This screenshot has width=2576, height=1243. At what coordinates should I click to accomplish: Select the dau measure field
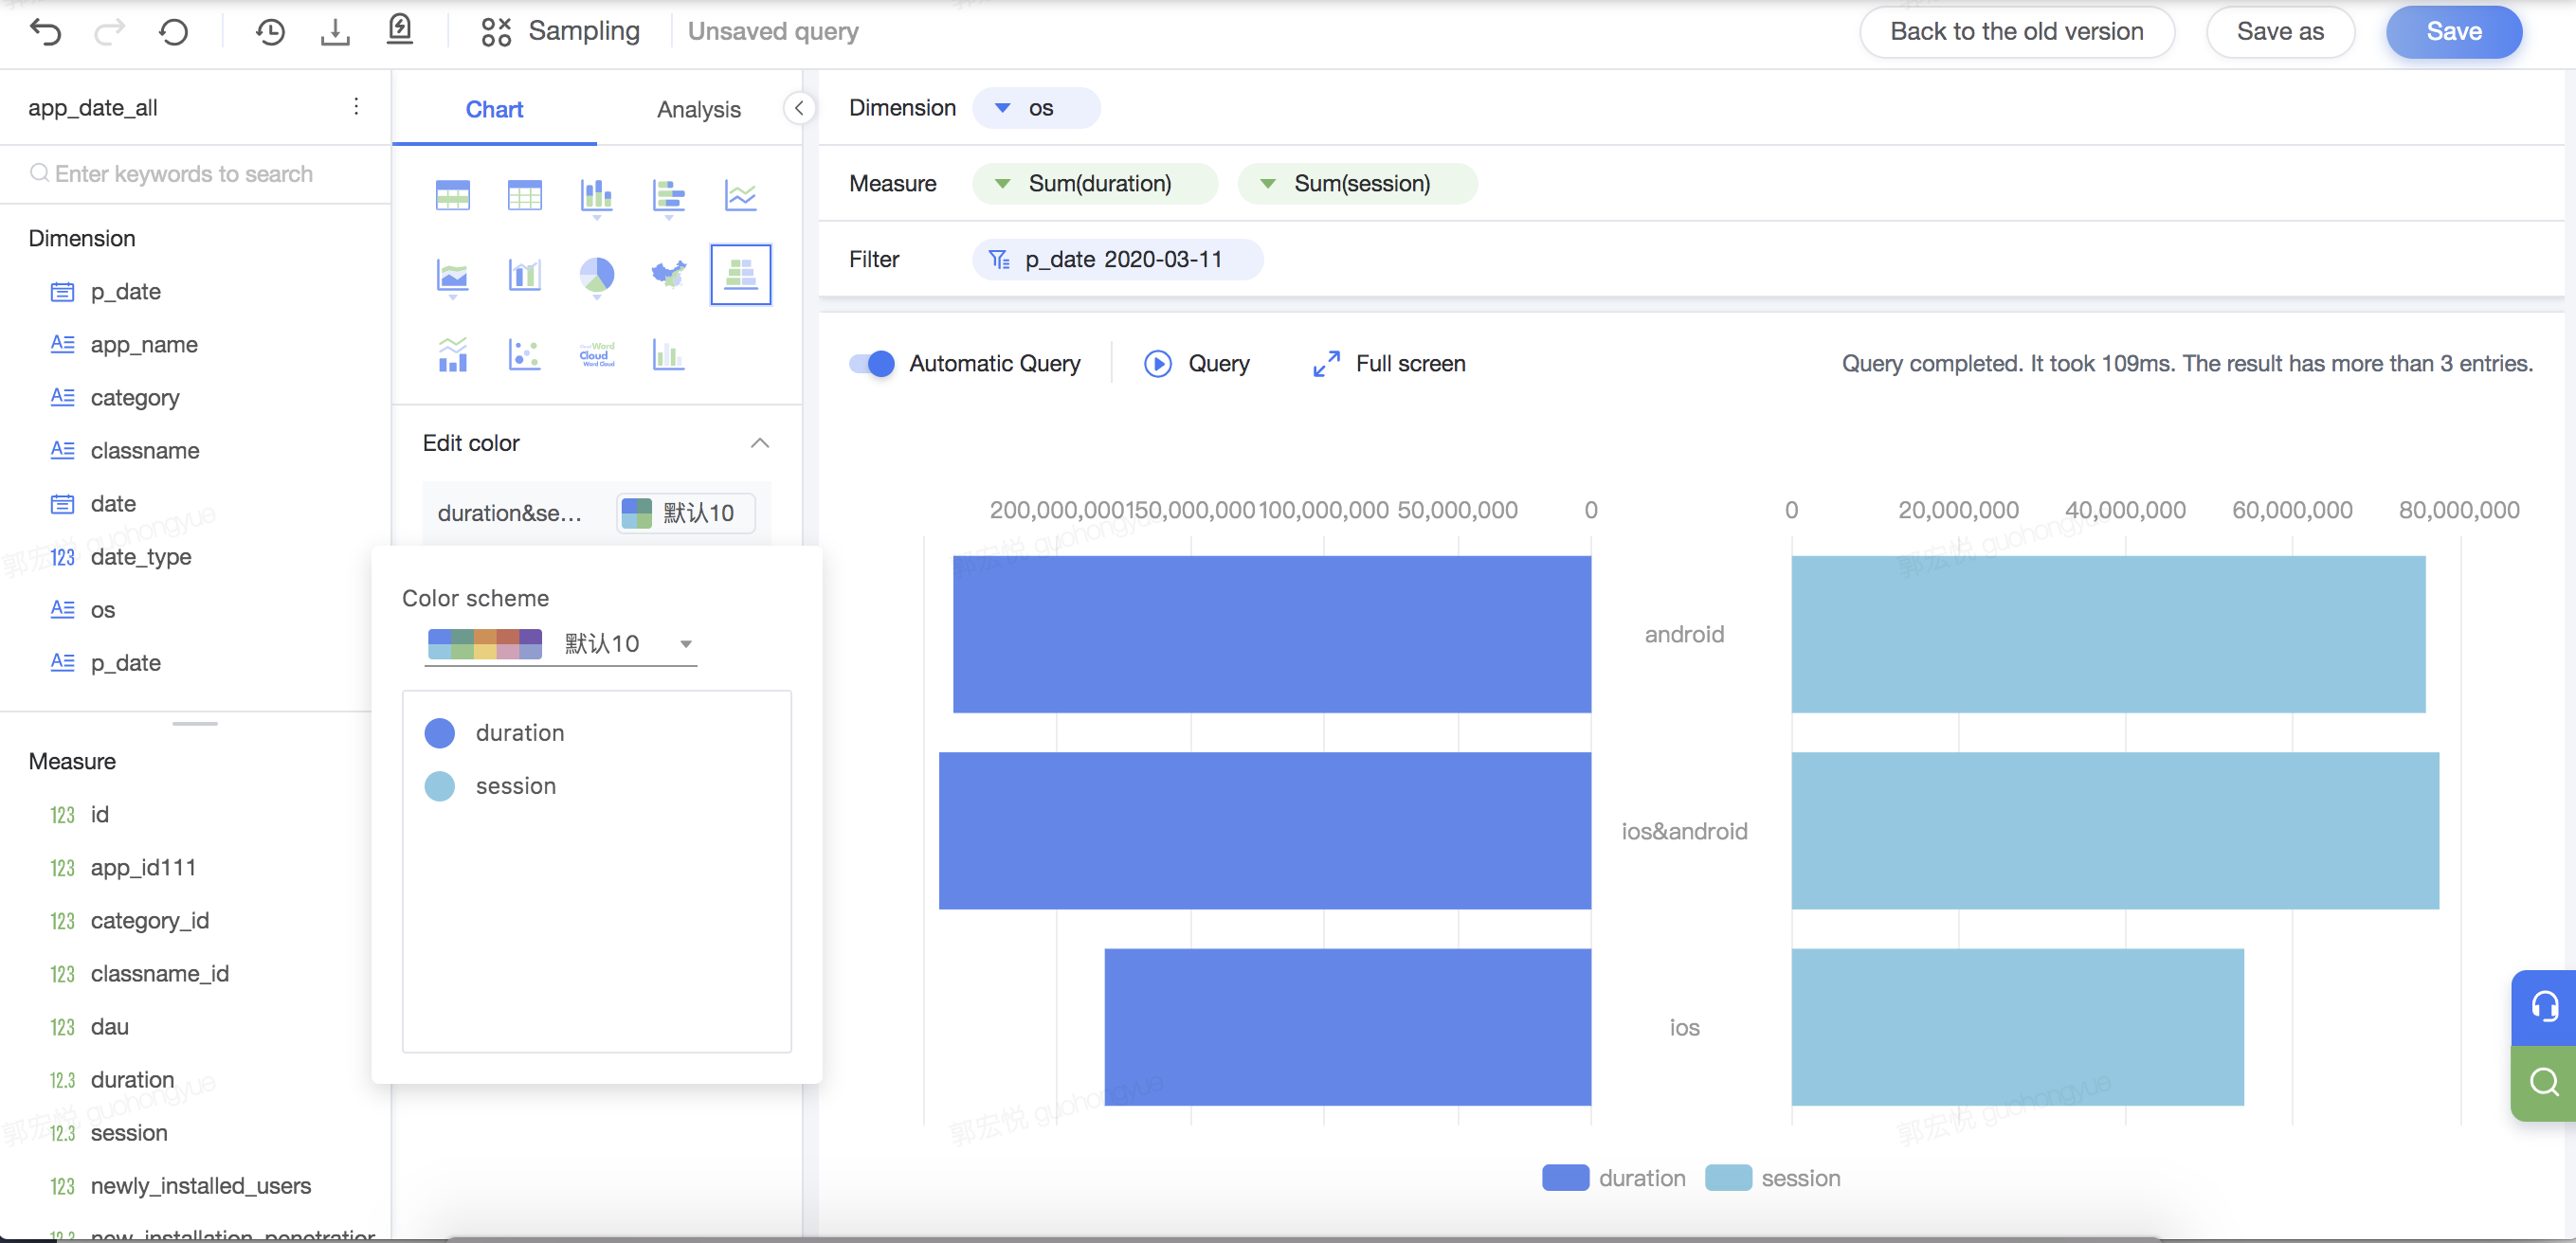pyautogui.click(x=110, y=1027)
